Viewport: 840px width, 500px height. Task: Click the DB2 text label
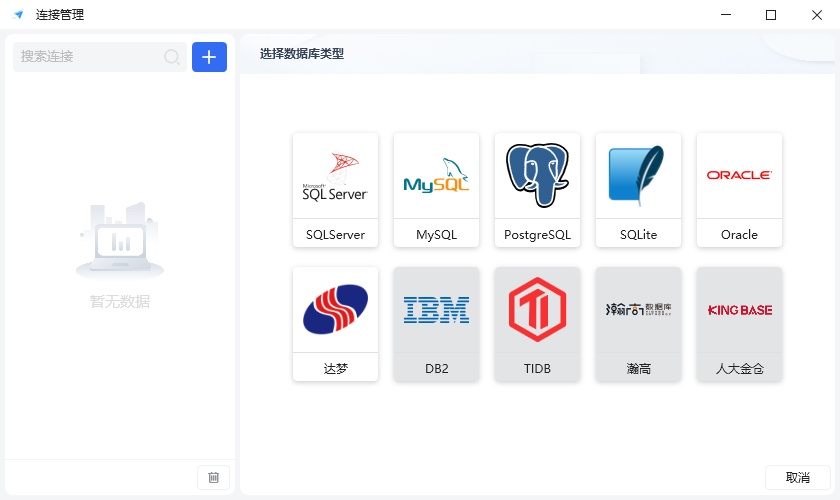click(x=437, y=369)
